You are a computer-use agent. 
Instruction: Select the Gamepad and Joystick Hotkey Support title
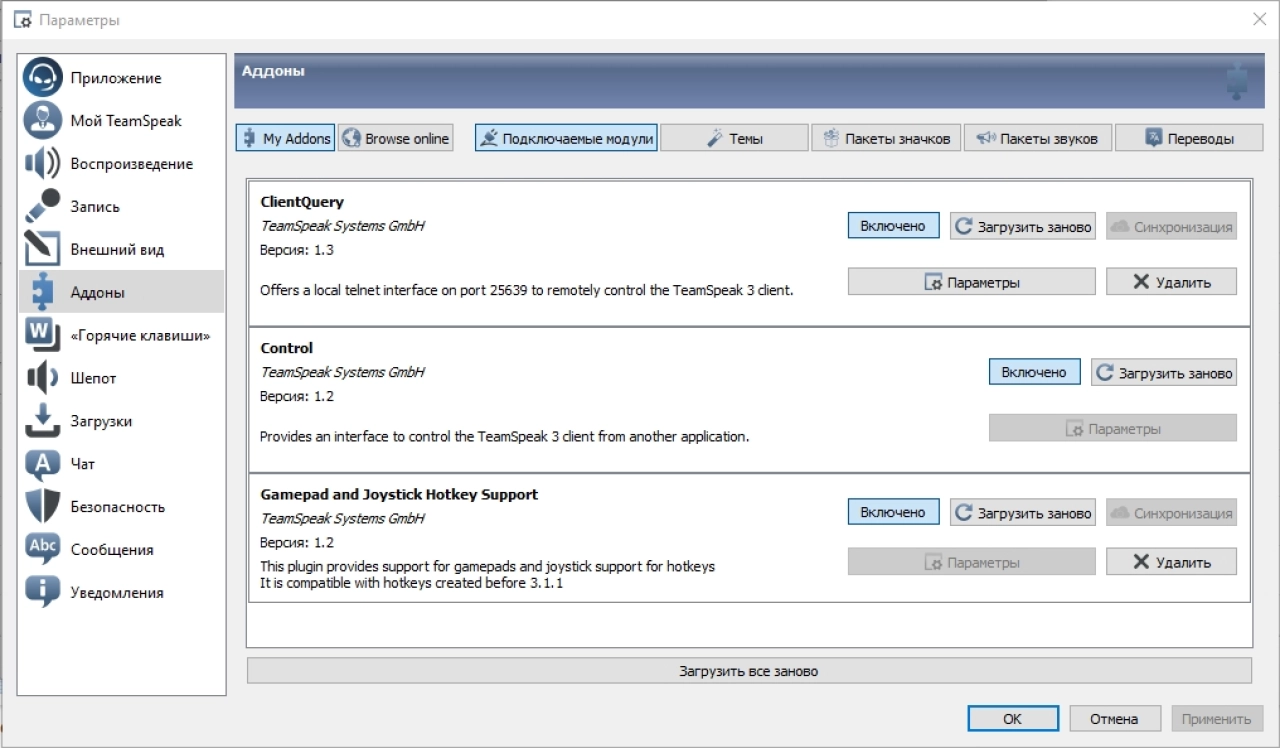(399, 494)
